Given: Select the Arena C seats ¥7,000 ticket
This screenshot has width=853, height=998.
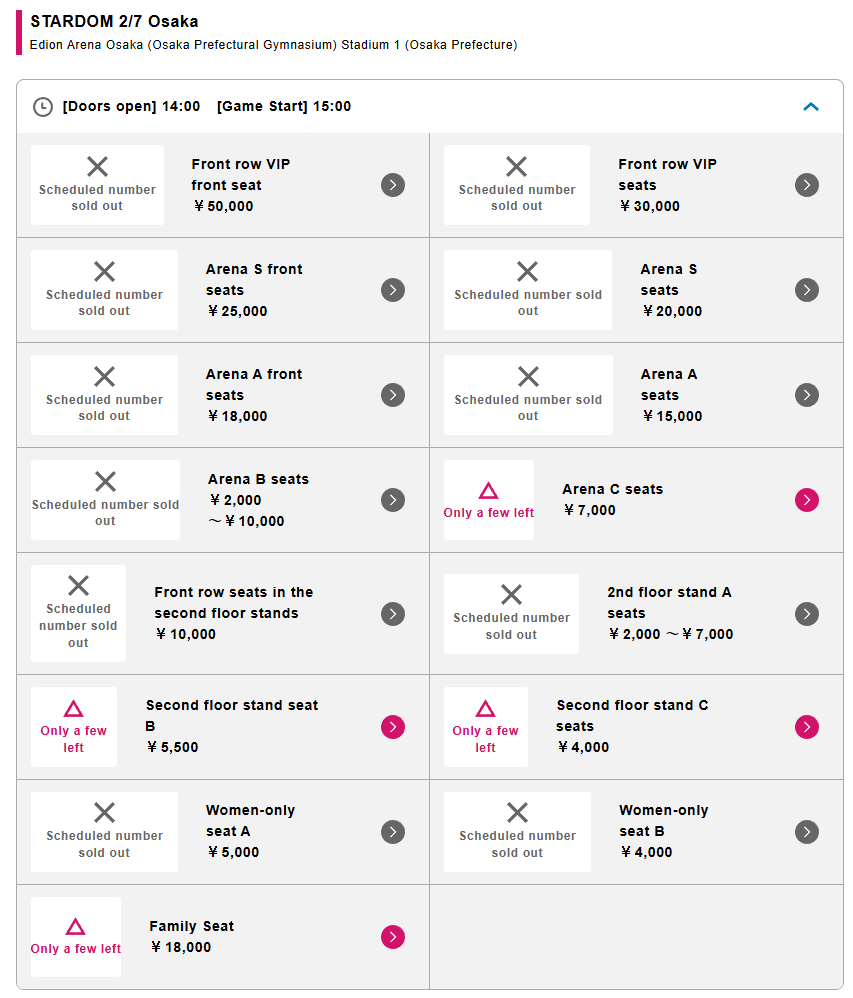Looking at the screenshot, I should point(612,500).
